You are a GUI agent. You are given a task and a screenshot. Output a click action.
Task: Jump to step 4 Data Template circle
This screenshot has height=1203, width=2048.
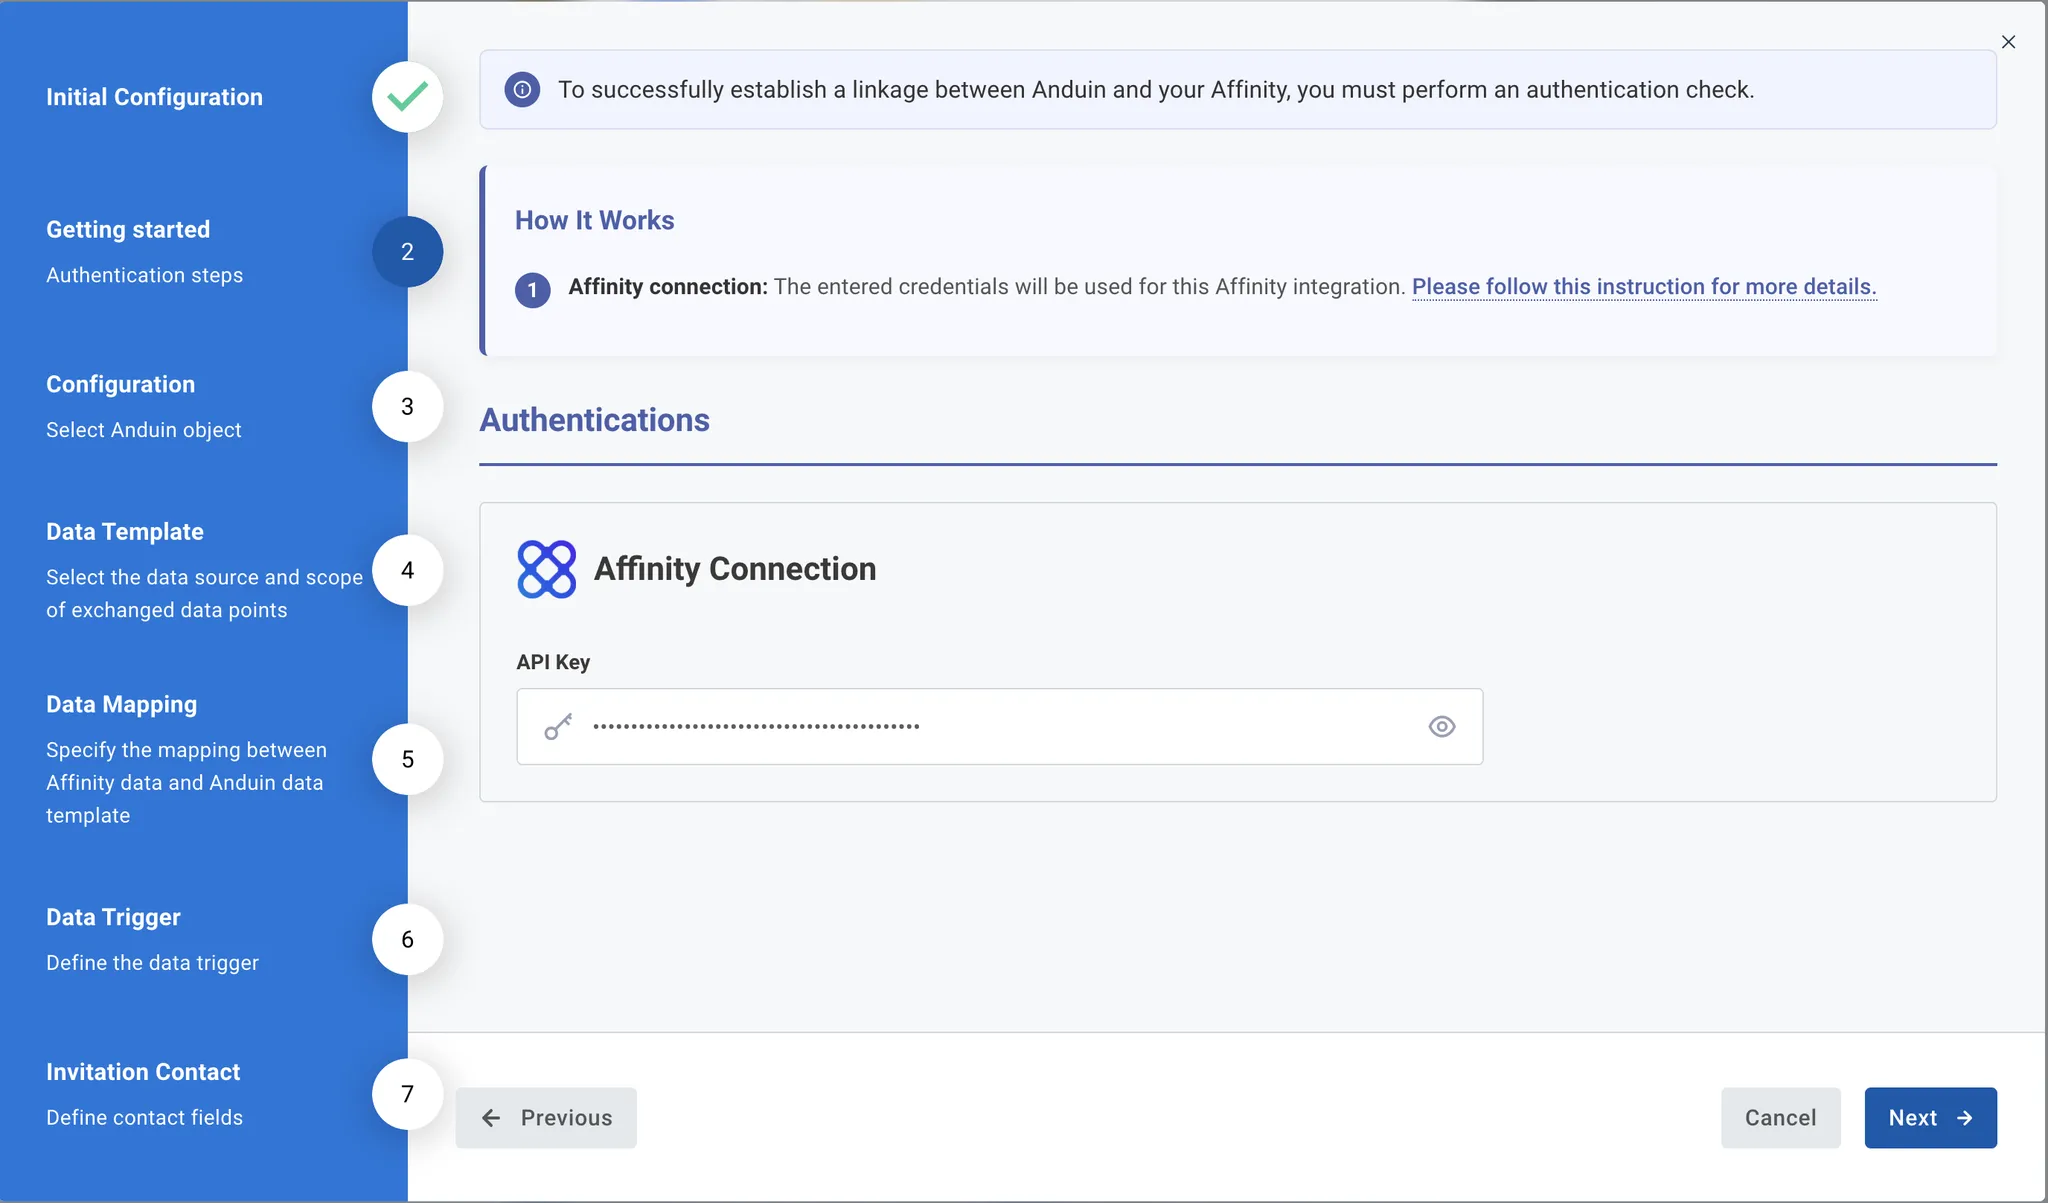[407, 570]
